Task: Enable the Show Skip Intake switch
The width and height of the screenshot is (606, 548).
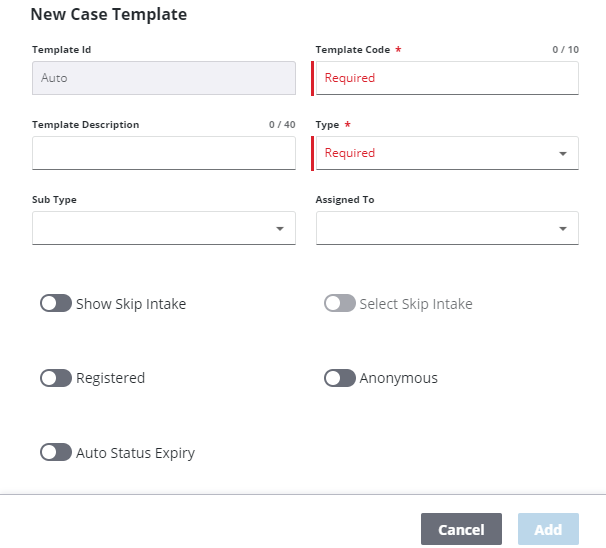Action: (56, 303)
